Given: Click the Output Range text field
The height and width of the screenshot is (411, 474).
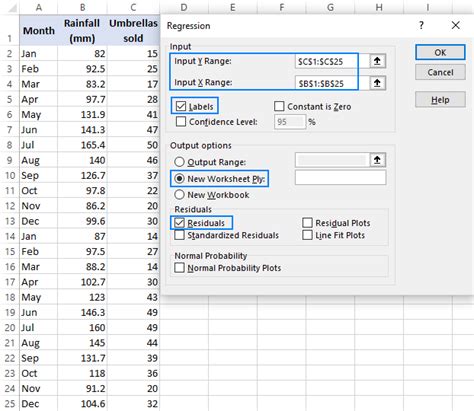Looking at the screenshot, I should tap(332, 160).
